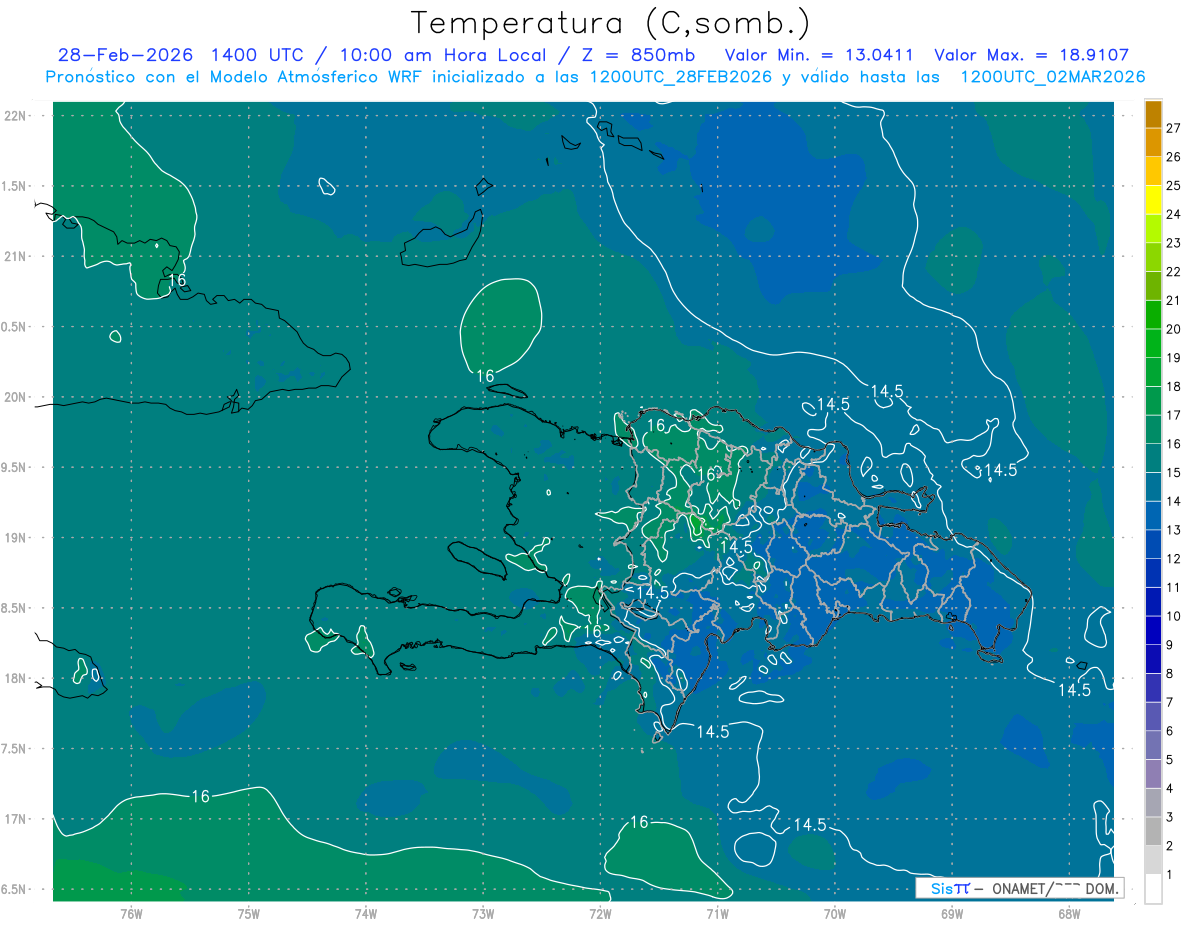1200x927 pixels.
Task: Click the 14.5 contour label just south of Hispaniola
Action: pos(712,732)
